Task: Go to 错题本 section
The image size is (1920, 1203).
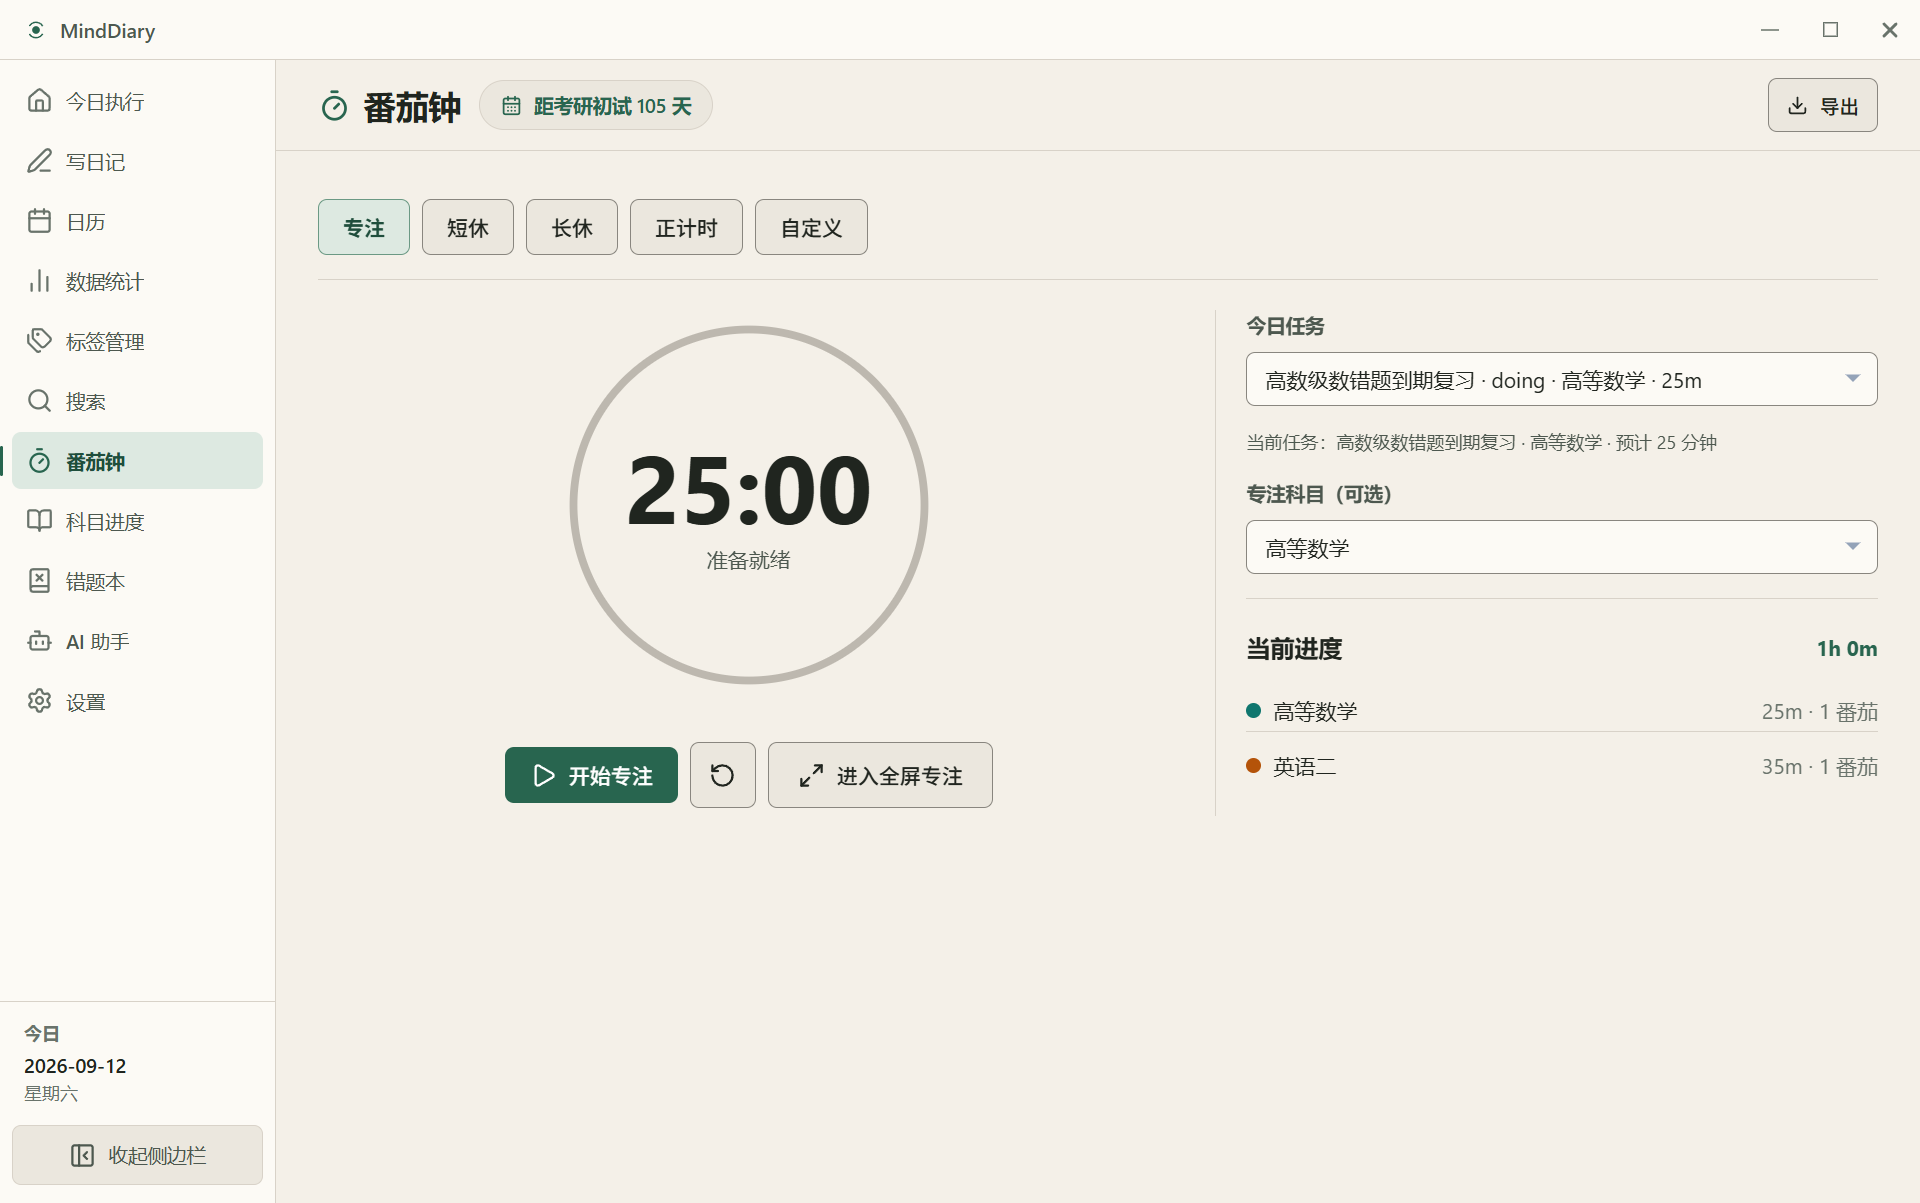Action: pos(95,582)
